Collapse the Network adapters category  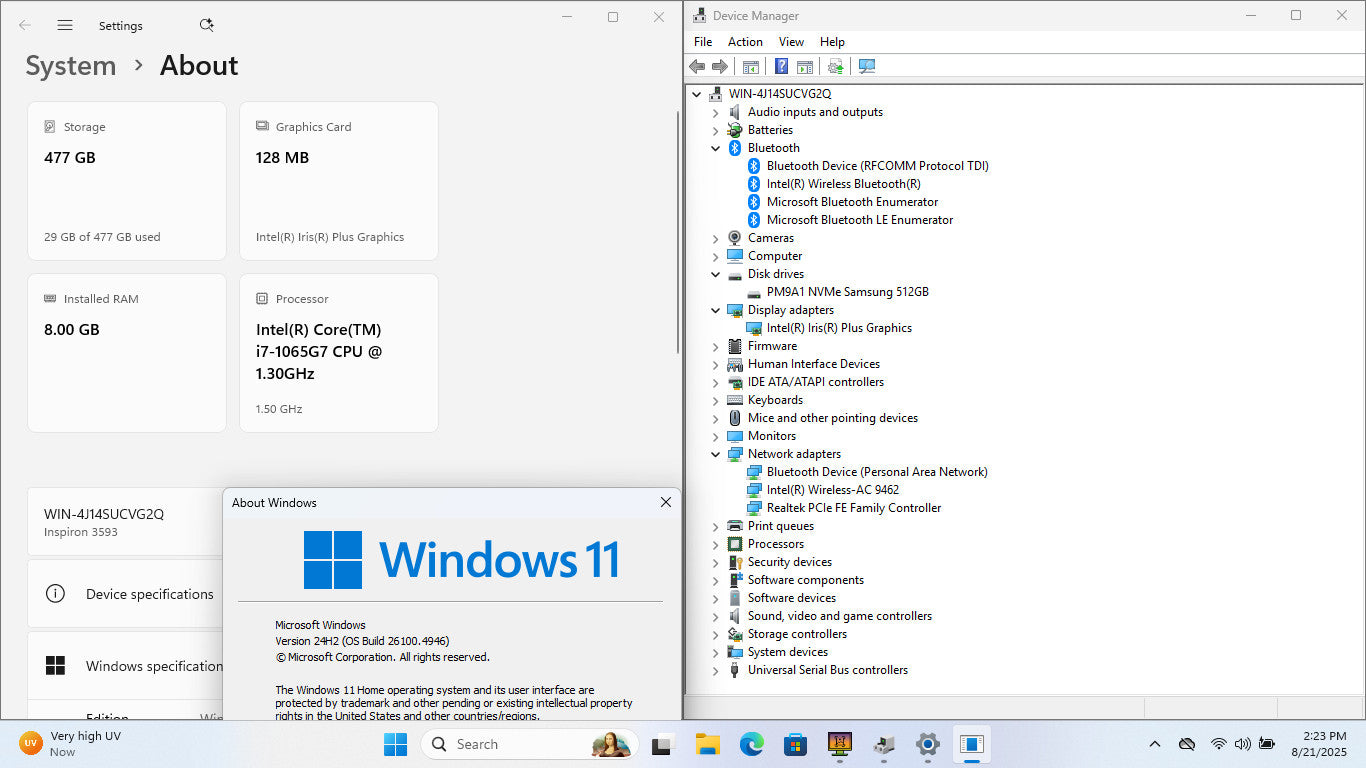coord(715,454)
